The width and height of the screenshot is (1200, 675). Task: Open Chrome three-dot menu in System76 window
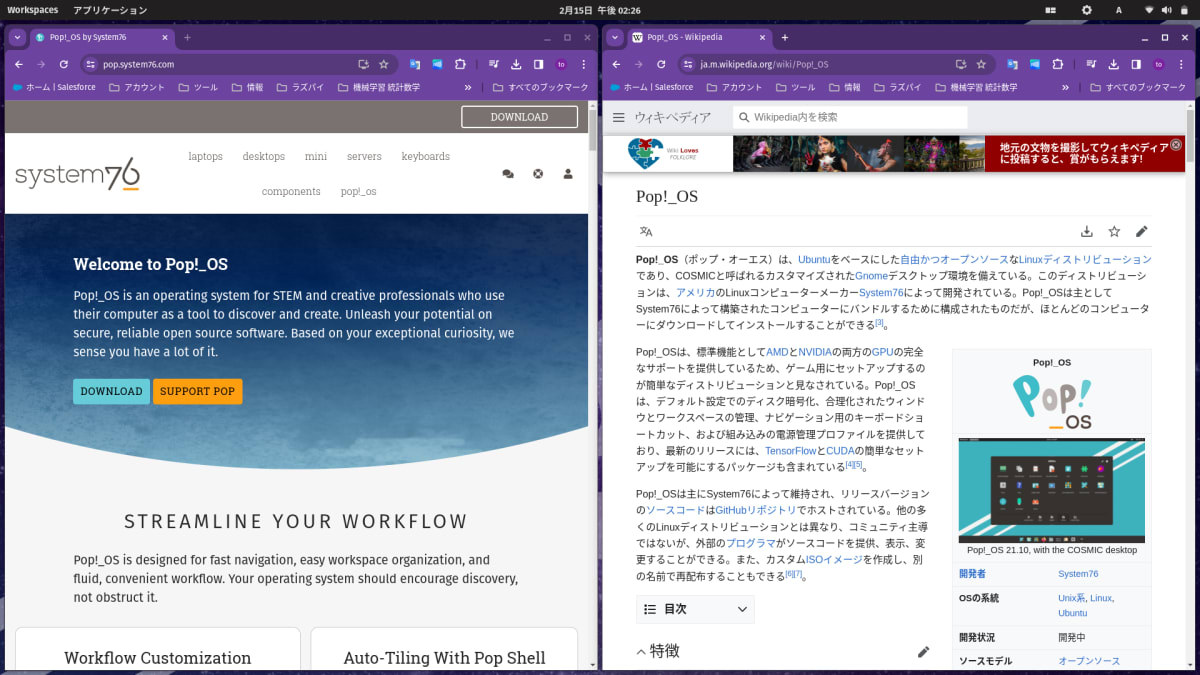[x=582, y=64]
